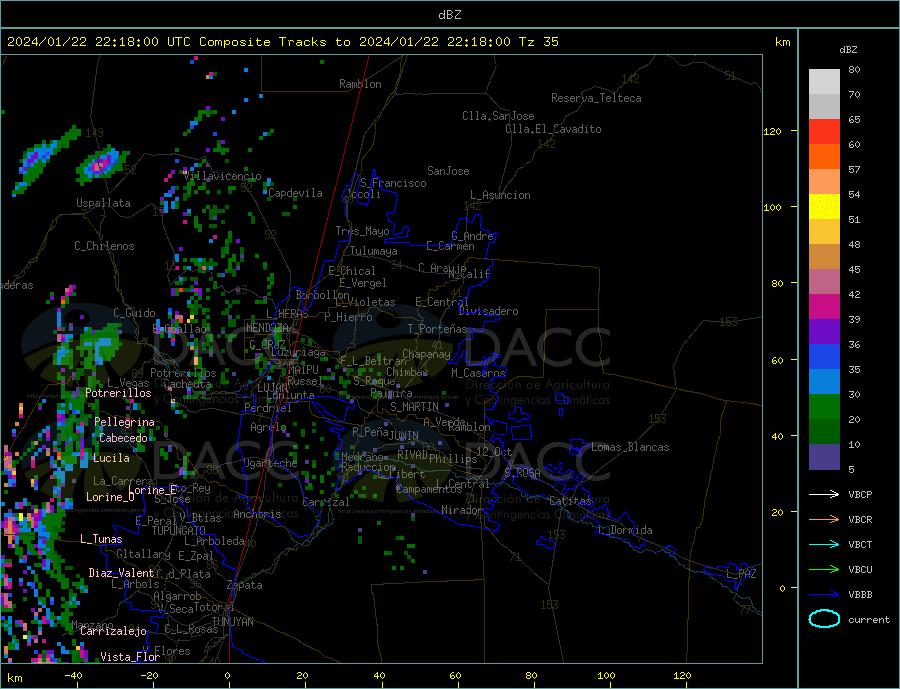
Task: Click the VBCT legend label
Action: [x=860, y=544]
